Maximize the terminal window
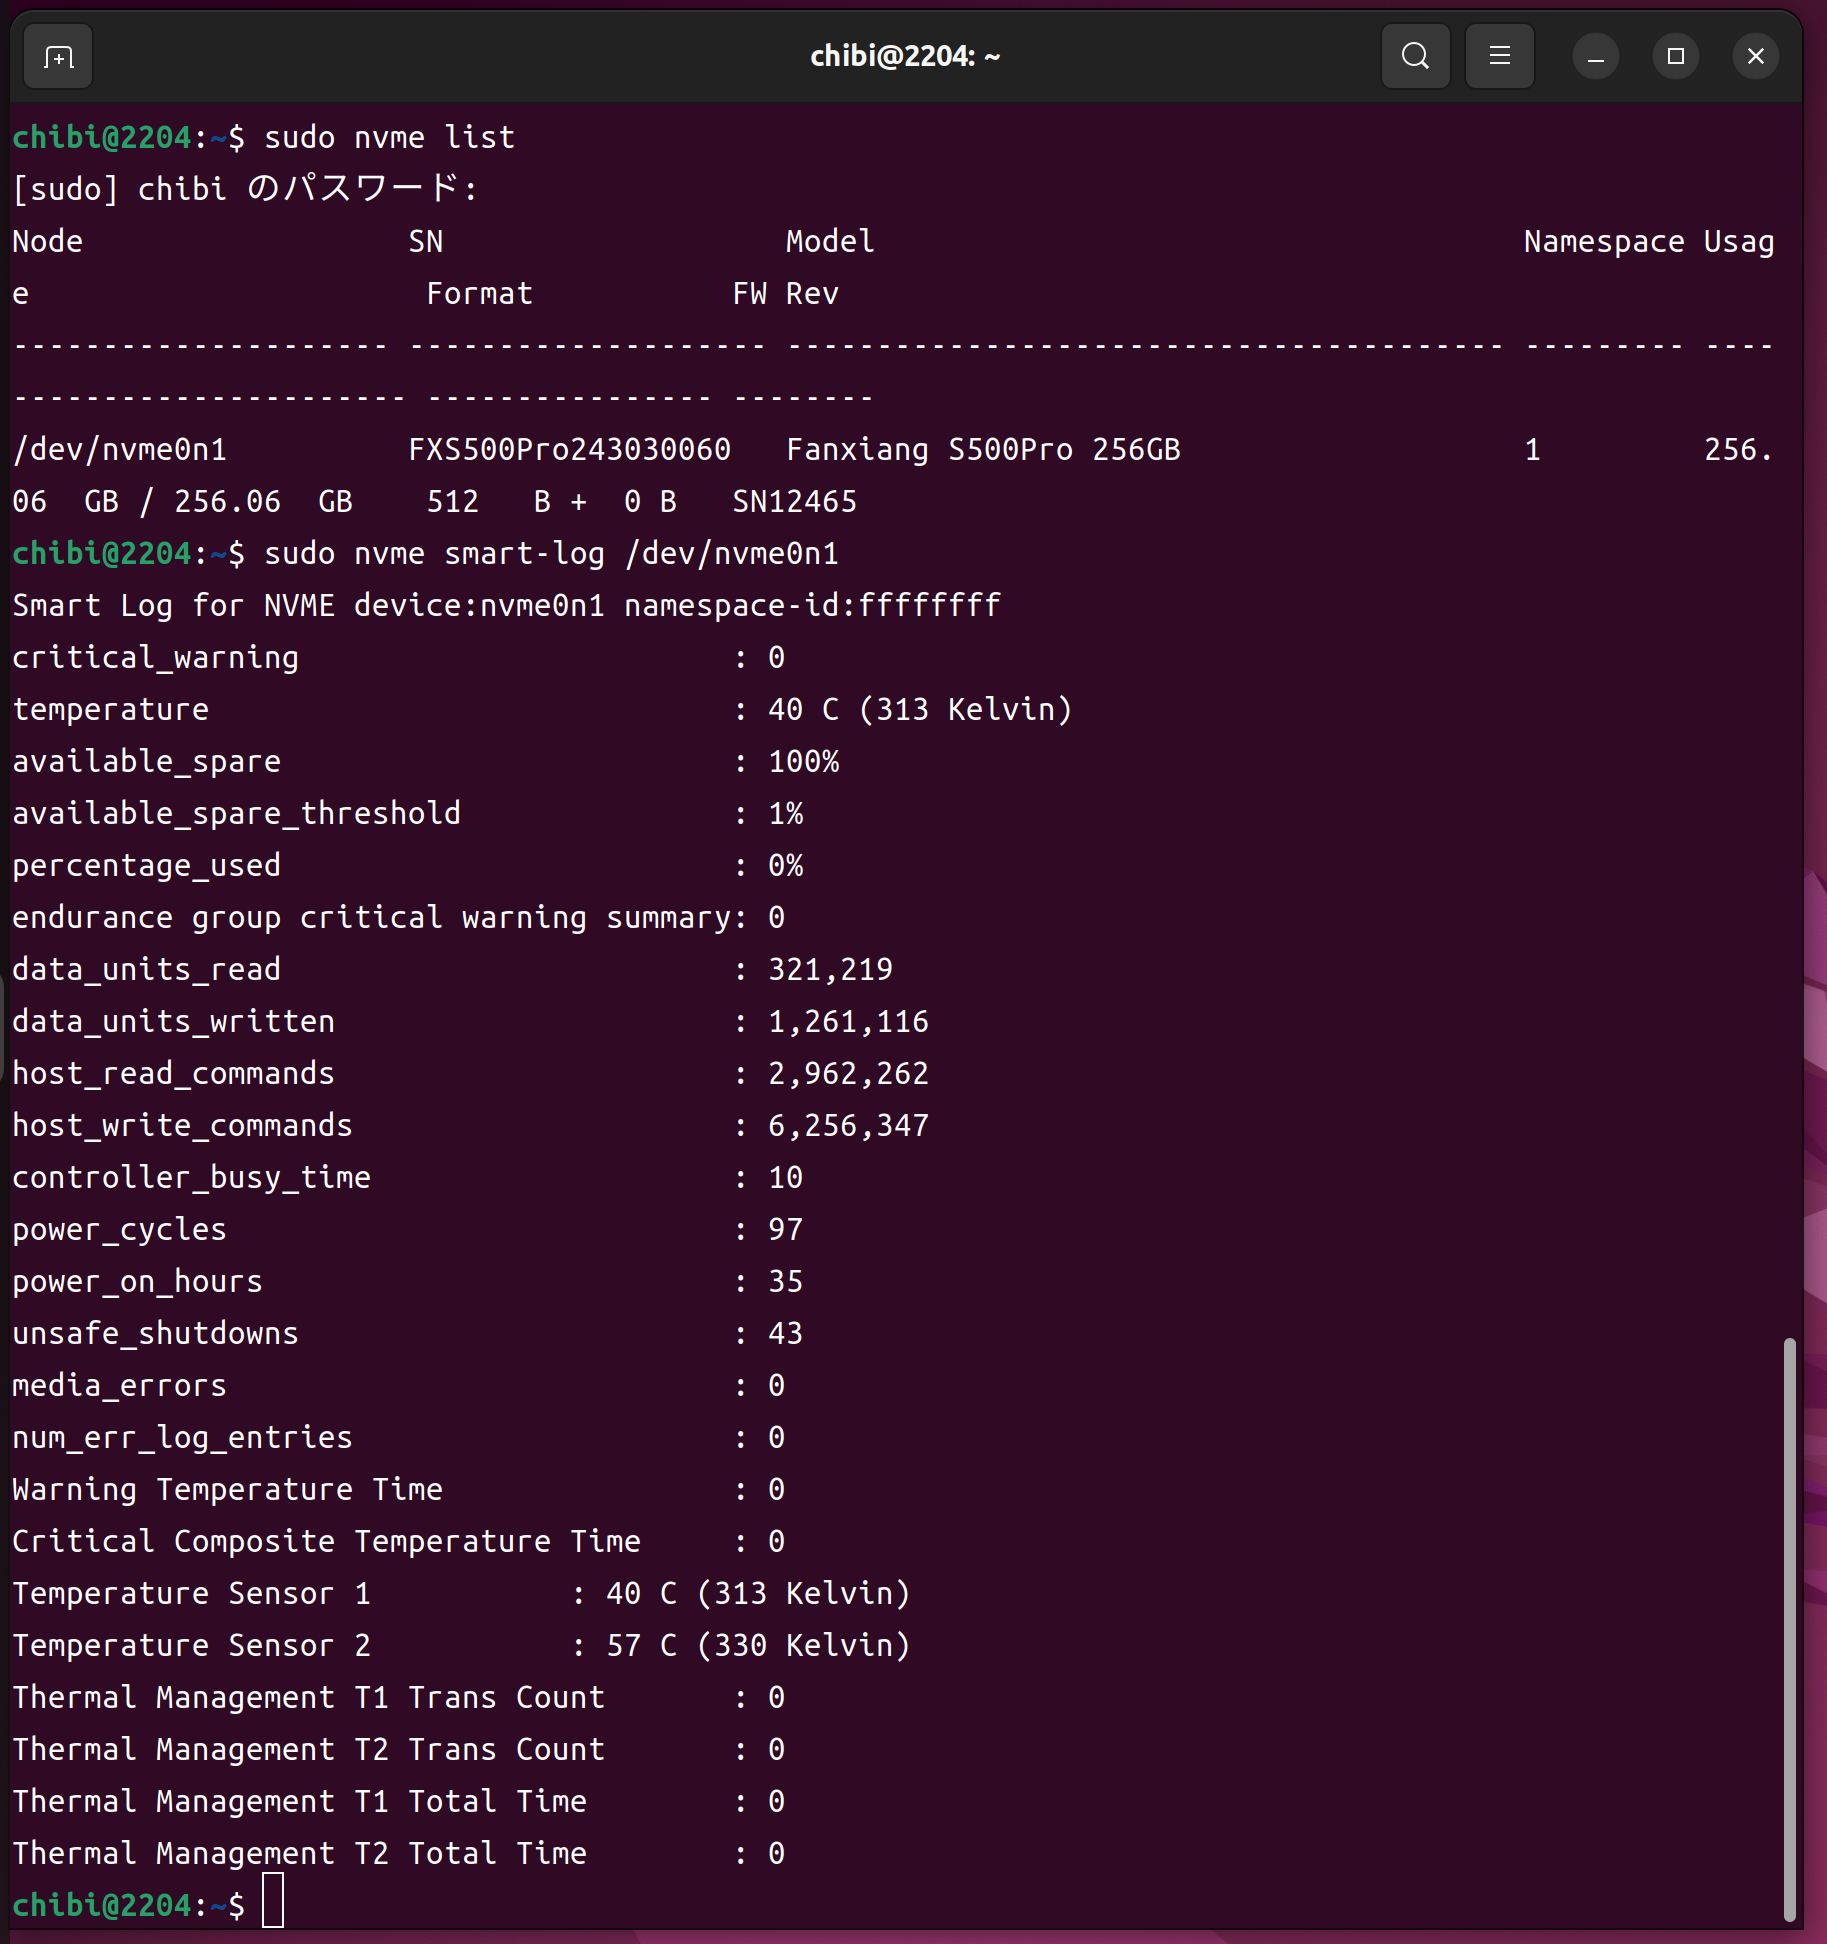The height and width of the screenshot is (1944, 1827). 1675,57
